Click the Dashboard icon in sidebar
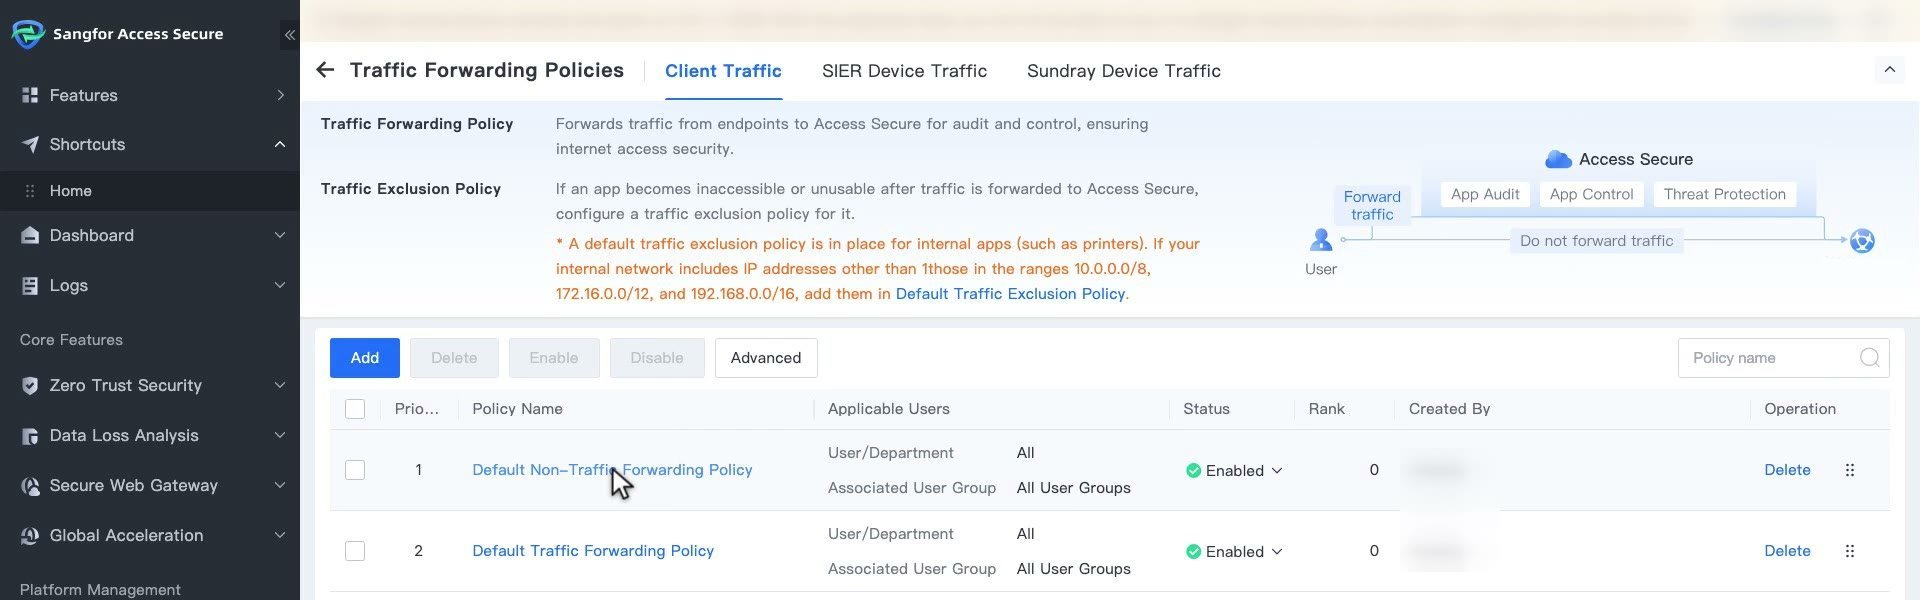 pos(30,235)
